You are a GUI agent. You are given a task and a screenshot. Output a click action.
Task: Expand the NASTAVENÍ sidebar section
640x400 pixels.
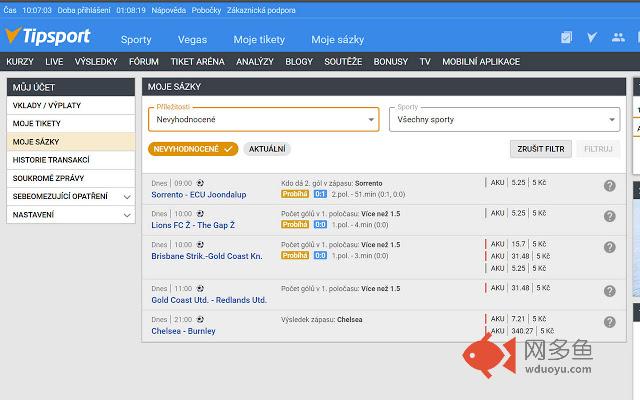(x=71, y=215)
